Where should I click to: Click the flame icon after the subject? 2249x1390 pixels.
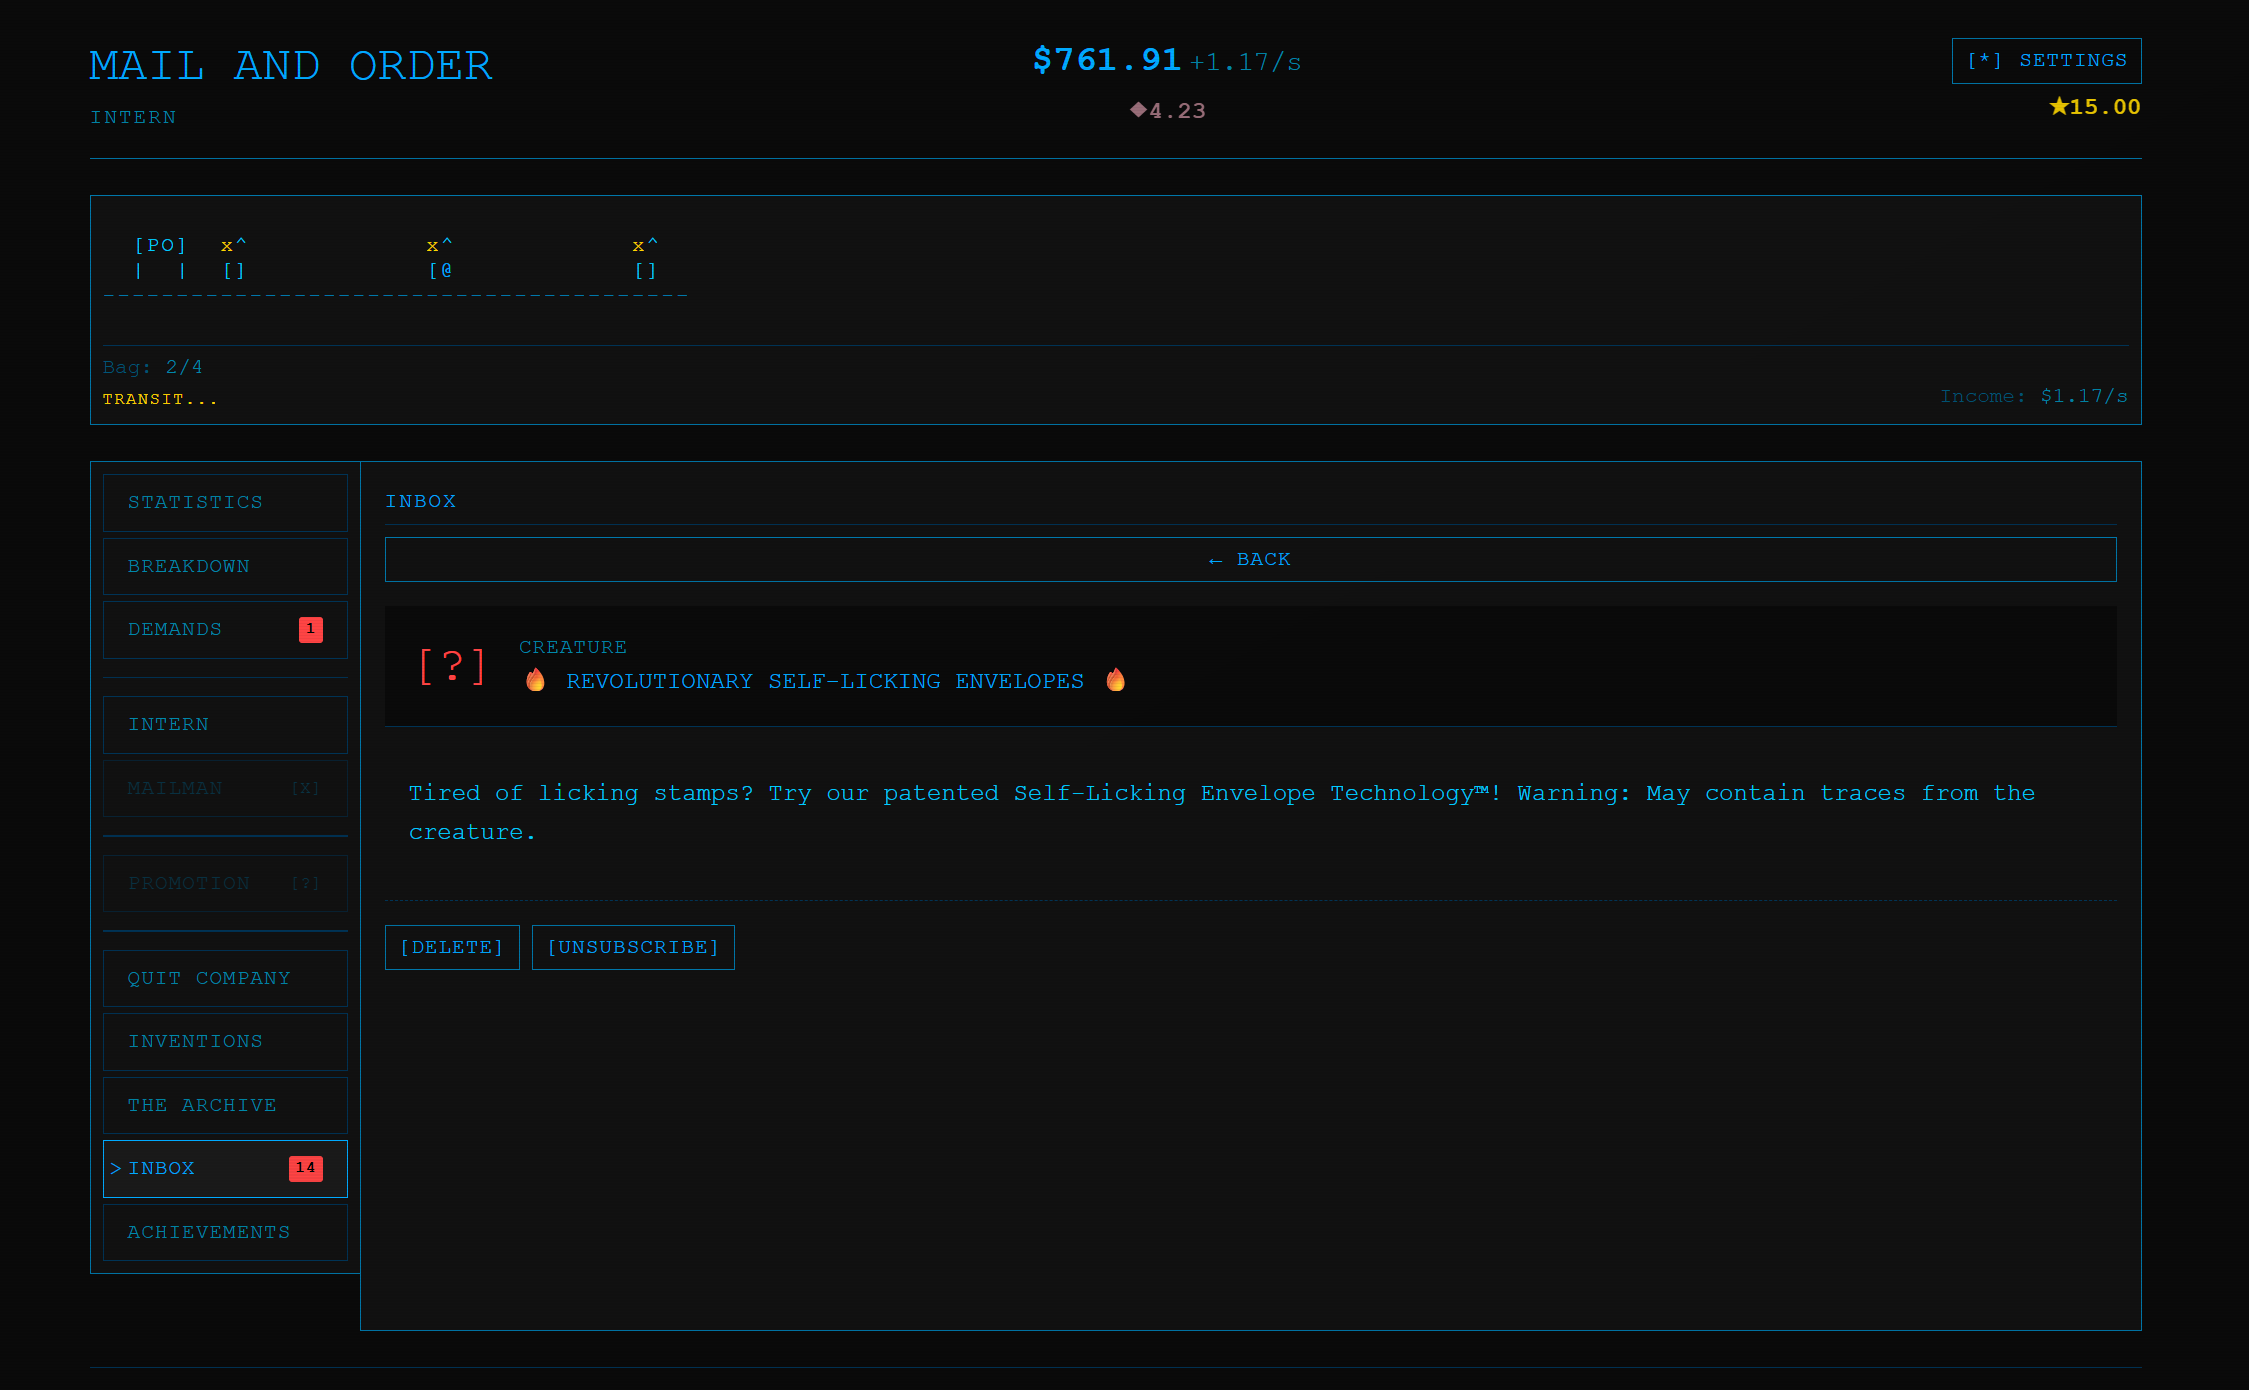[x=1116, y=680]
